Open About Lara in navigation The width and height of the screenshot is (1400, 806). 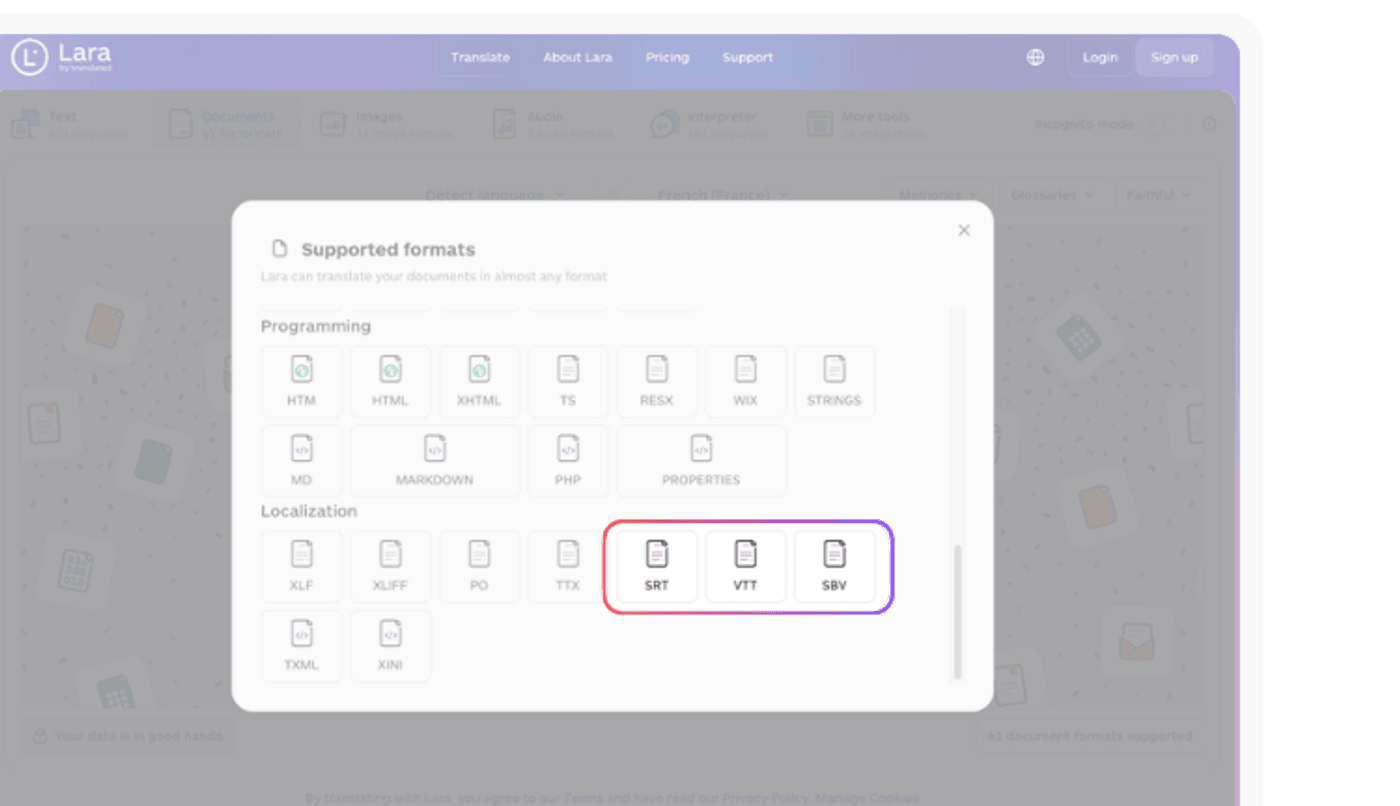[578, 58]
